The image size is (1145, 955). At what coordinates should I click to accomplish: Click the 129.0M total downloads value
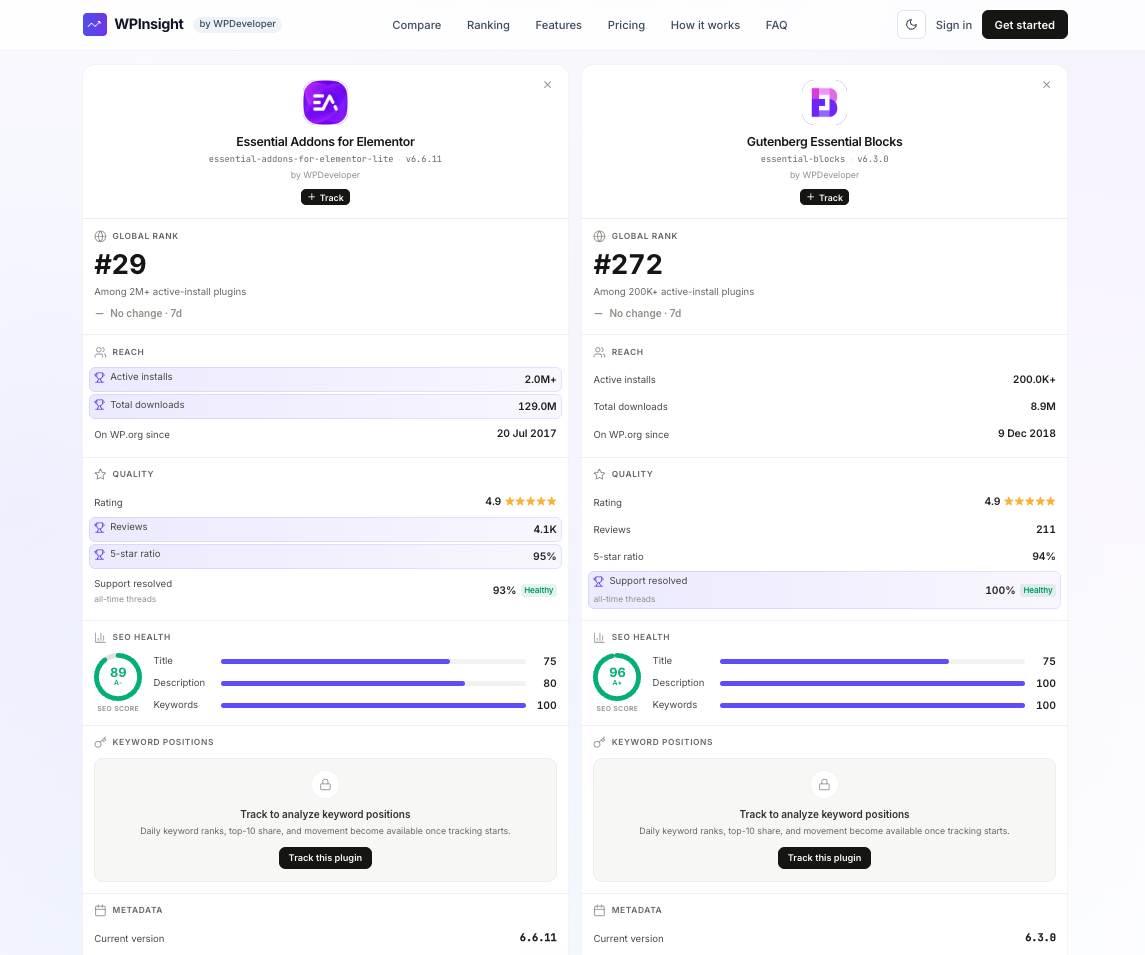click(x=537, y=406)
